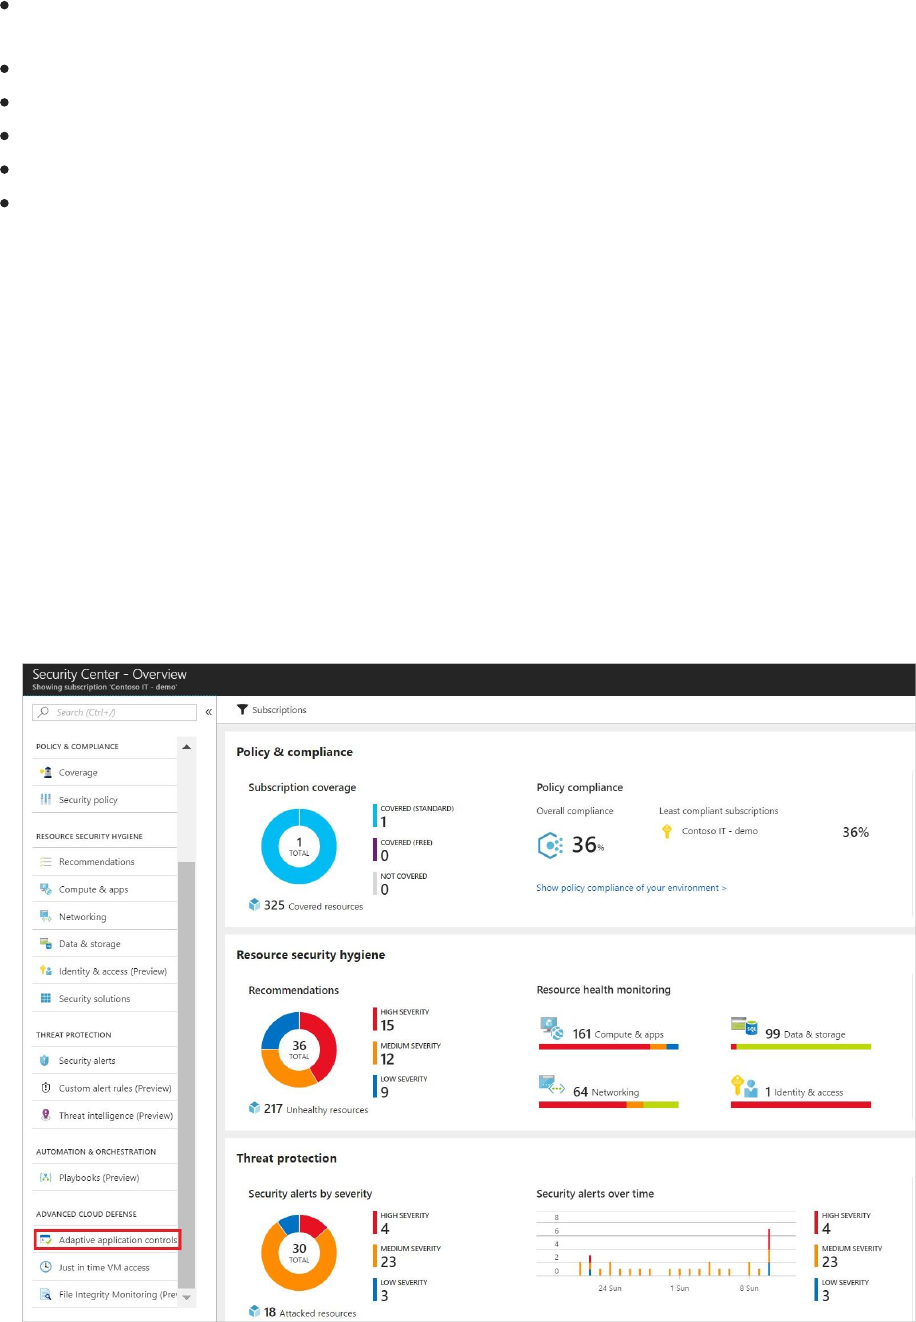This screenshot has height=1322, width=916.
Task: Click the Threat intelligence icon
Action: coord(45,1115)
